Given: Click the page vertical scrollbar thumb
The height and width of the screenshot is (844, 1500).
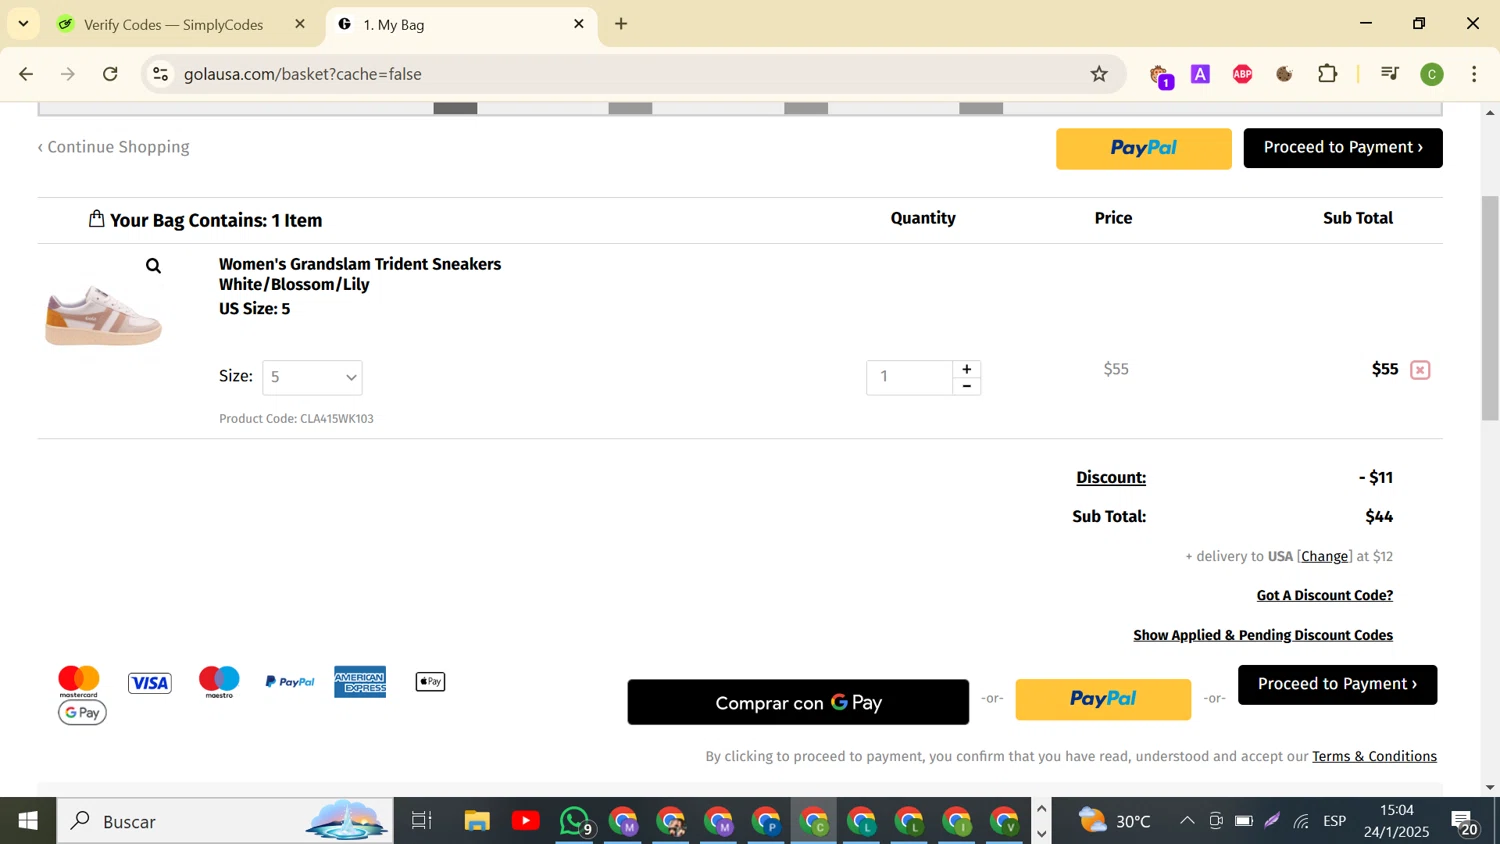Looking at the screenshot, I should 1490,308.
